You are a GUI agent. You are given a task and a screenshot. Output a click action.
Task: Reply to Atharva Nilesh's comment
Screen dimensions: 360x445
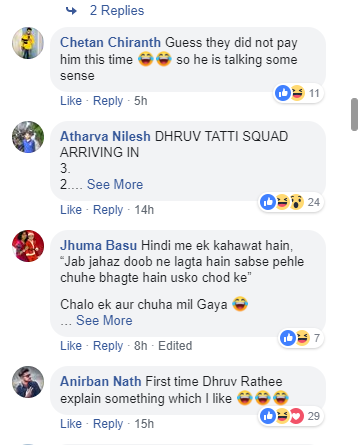[108, 210]
